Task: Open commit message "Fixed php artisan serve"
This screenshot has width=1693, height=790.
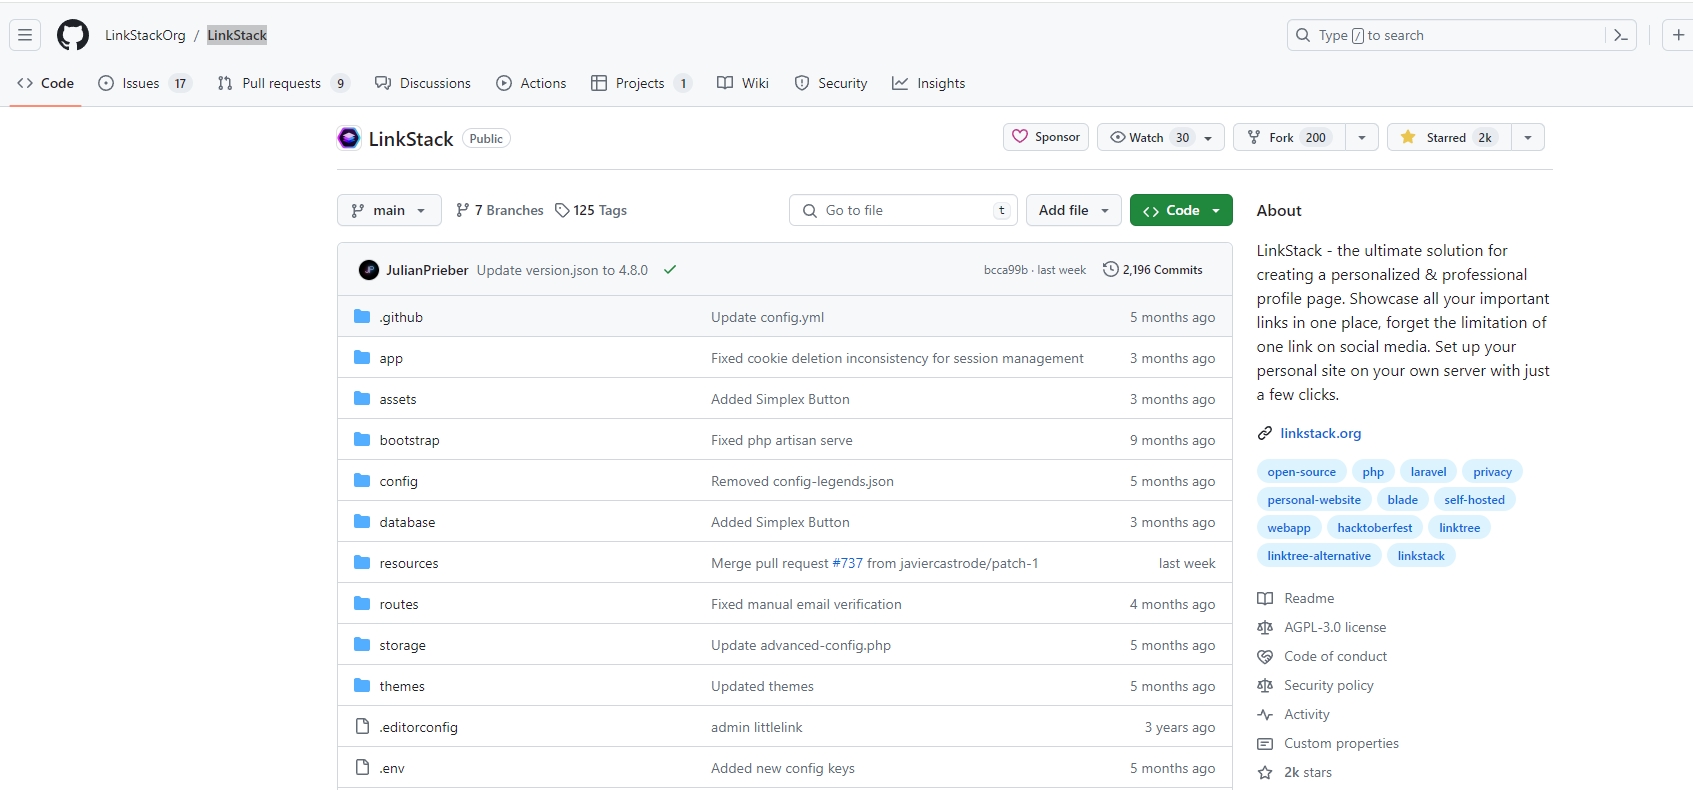Action: [x=782, y=440]
